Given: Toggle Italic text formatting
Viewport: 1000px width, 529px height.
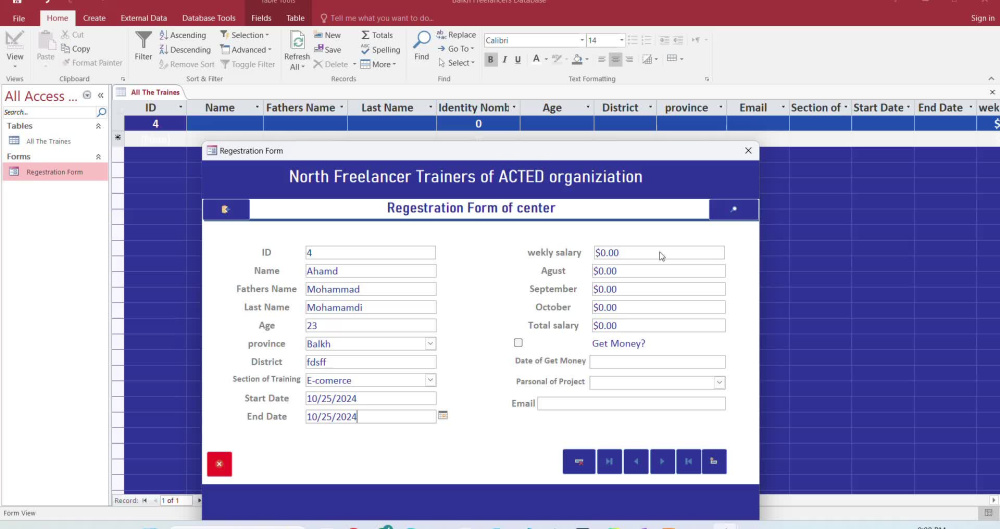Looking at the screenshot, I should click(504, 59).
